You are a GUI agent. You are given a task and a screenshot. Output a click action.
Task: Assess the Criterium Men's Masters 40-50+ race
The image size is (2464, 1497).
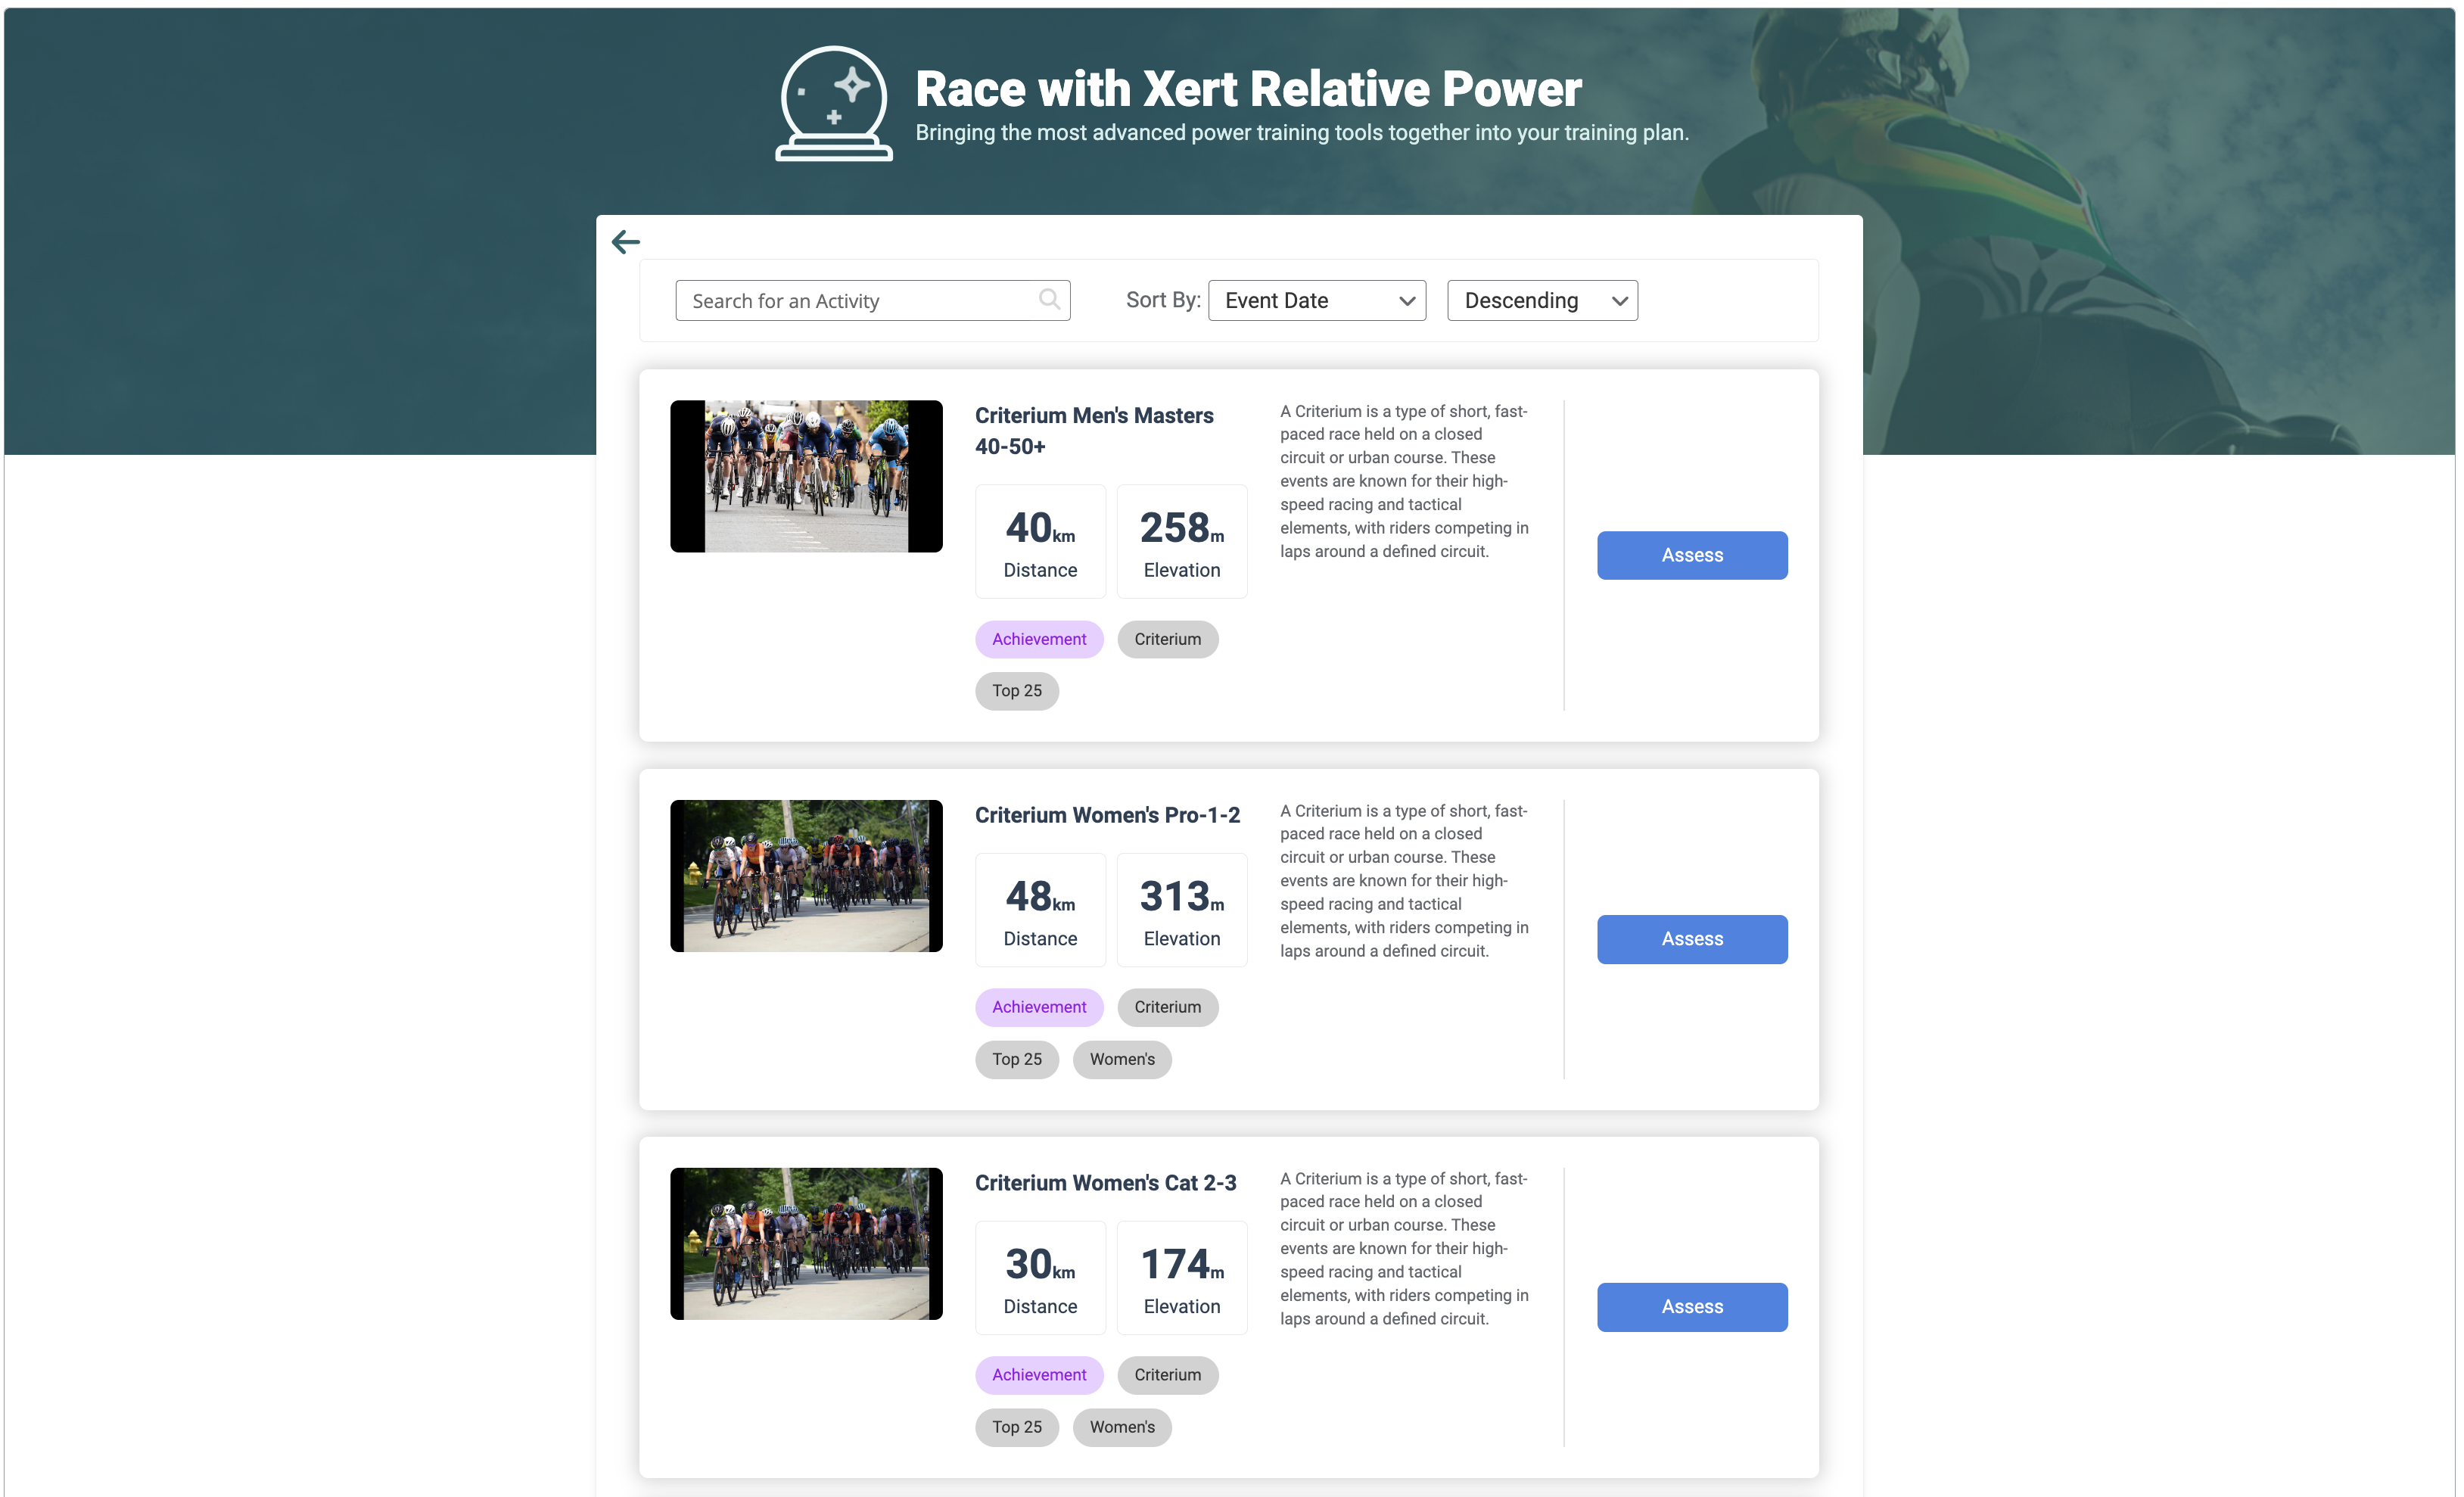(x=1691, y=555)
